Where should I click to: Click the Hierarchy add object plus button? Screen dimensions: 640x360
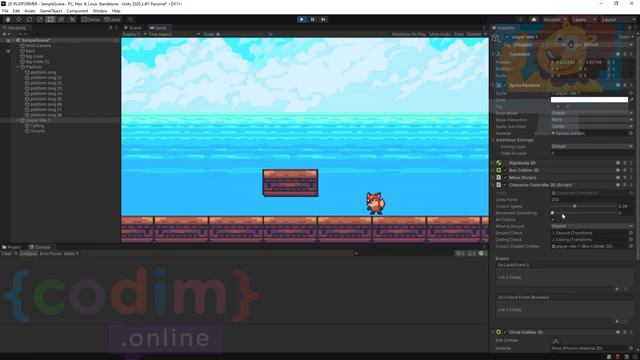[5, 34]
